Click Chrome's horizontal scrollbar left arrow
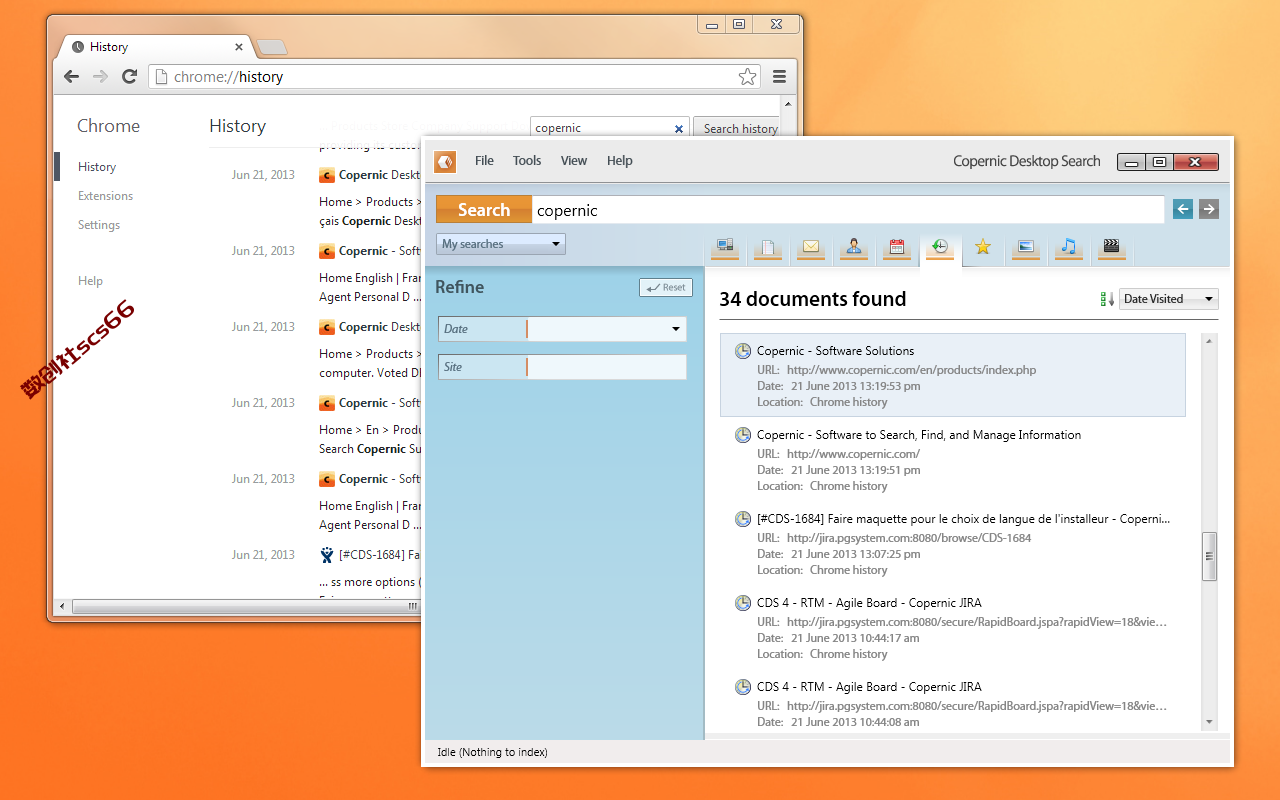 pyautogui.click(x=62, y=606)
